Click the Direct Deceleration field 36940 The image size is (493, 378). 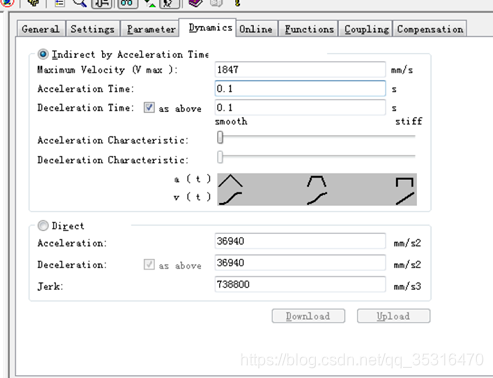click(x=300, y=263)
